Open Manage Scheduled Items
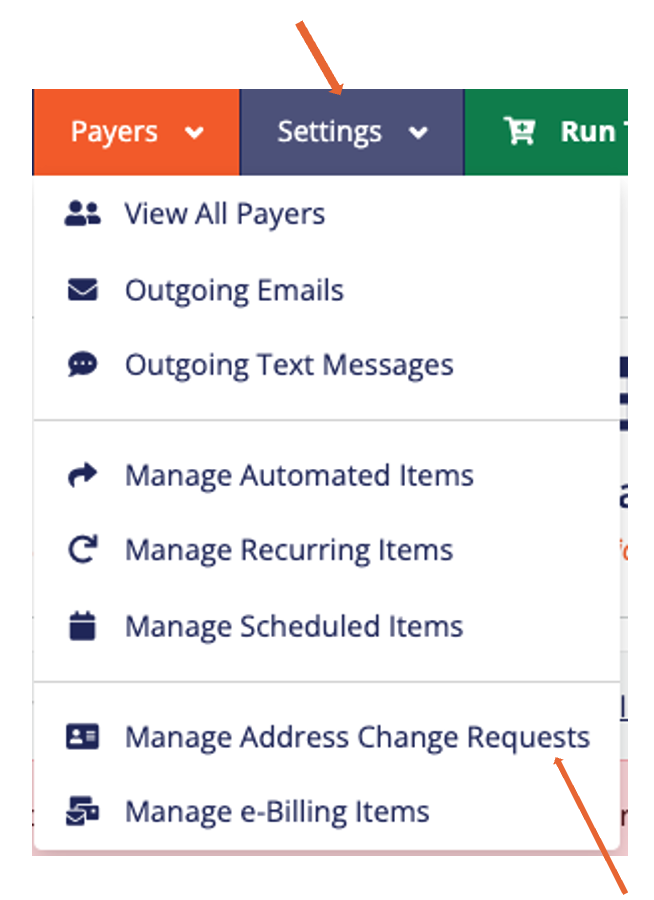The height and width of the screenshot is (900, 654). point(294,626)
